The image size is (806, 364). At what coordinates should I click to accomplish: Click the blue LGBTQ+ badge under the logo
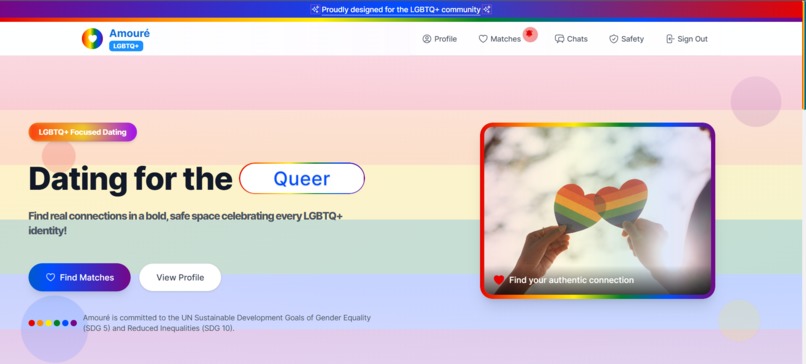[x=126, y=46]
